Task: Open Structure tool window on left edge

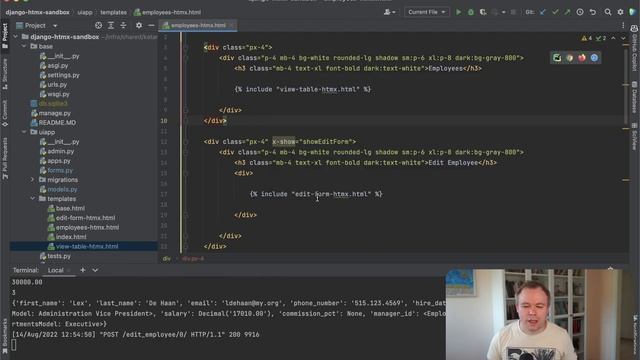Action: pyautogui.click(x=5, y=74)
